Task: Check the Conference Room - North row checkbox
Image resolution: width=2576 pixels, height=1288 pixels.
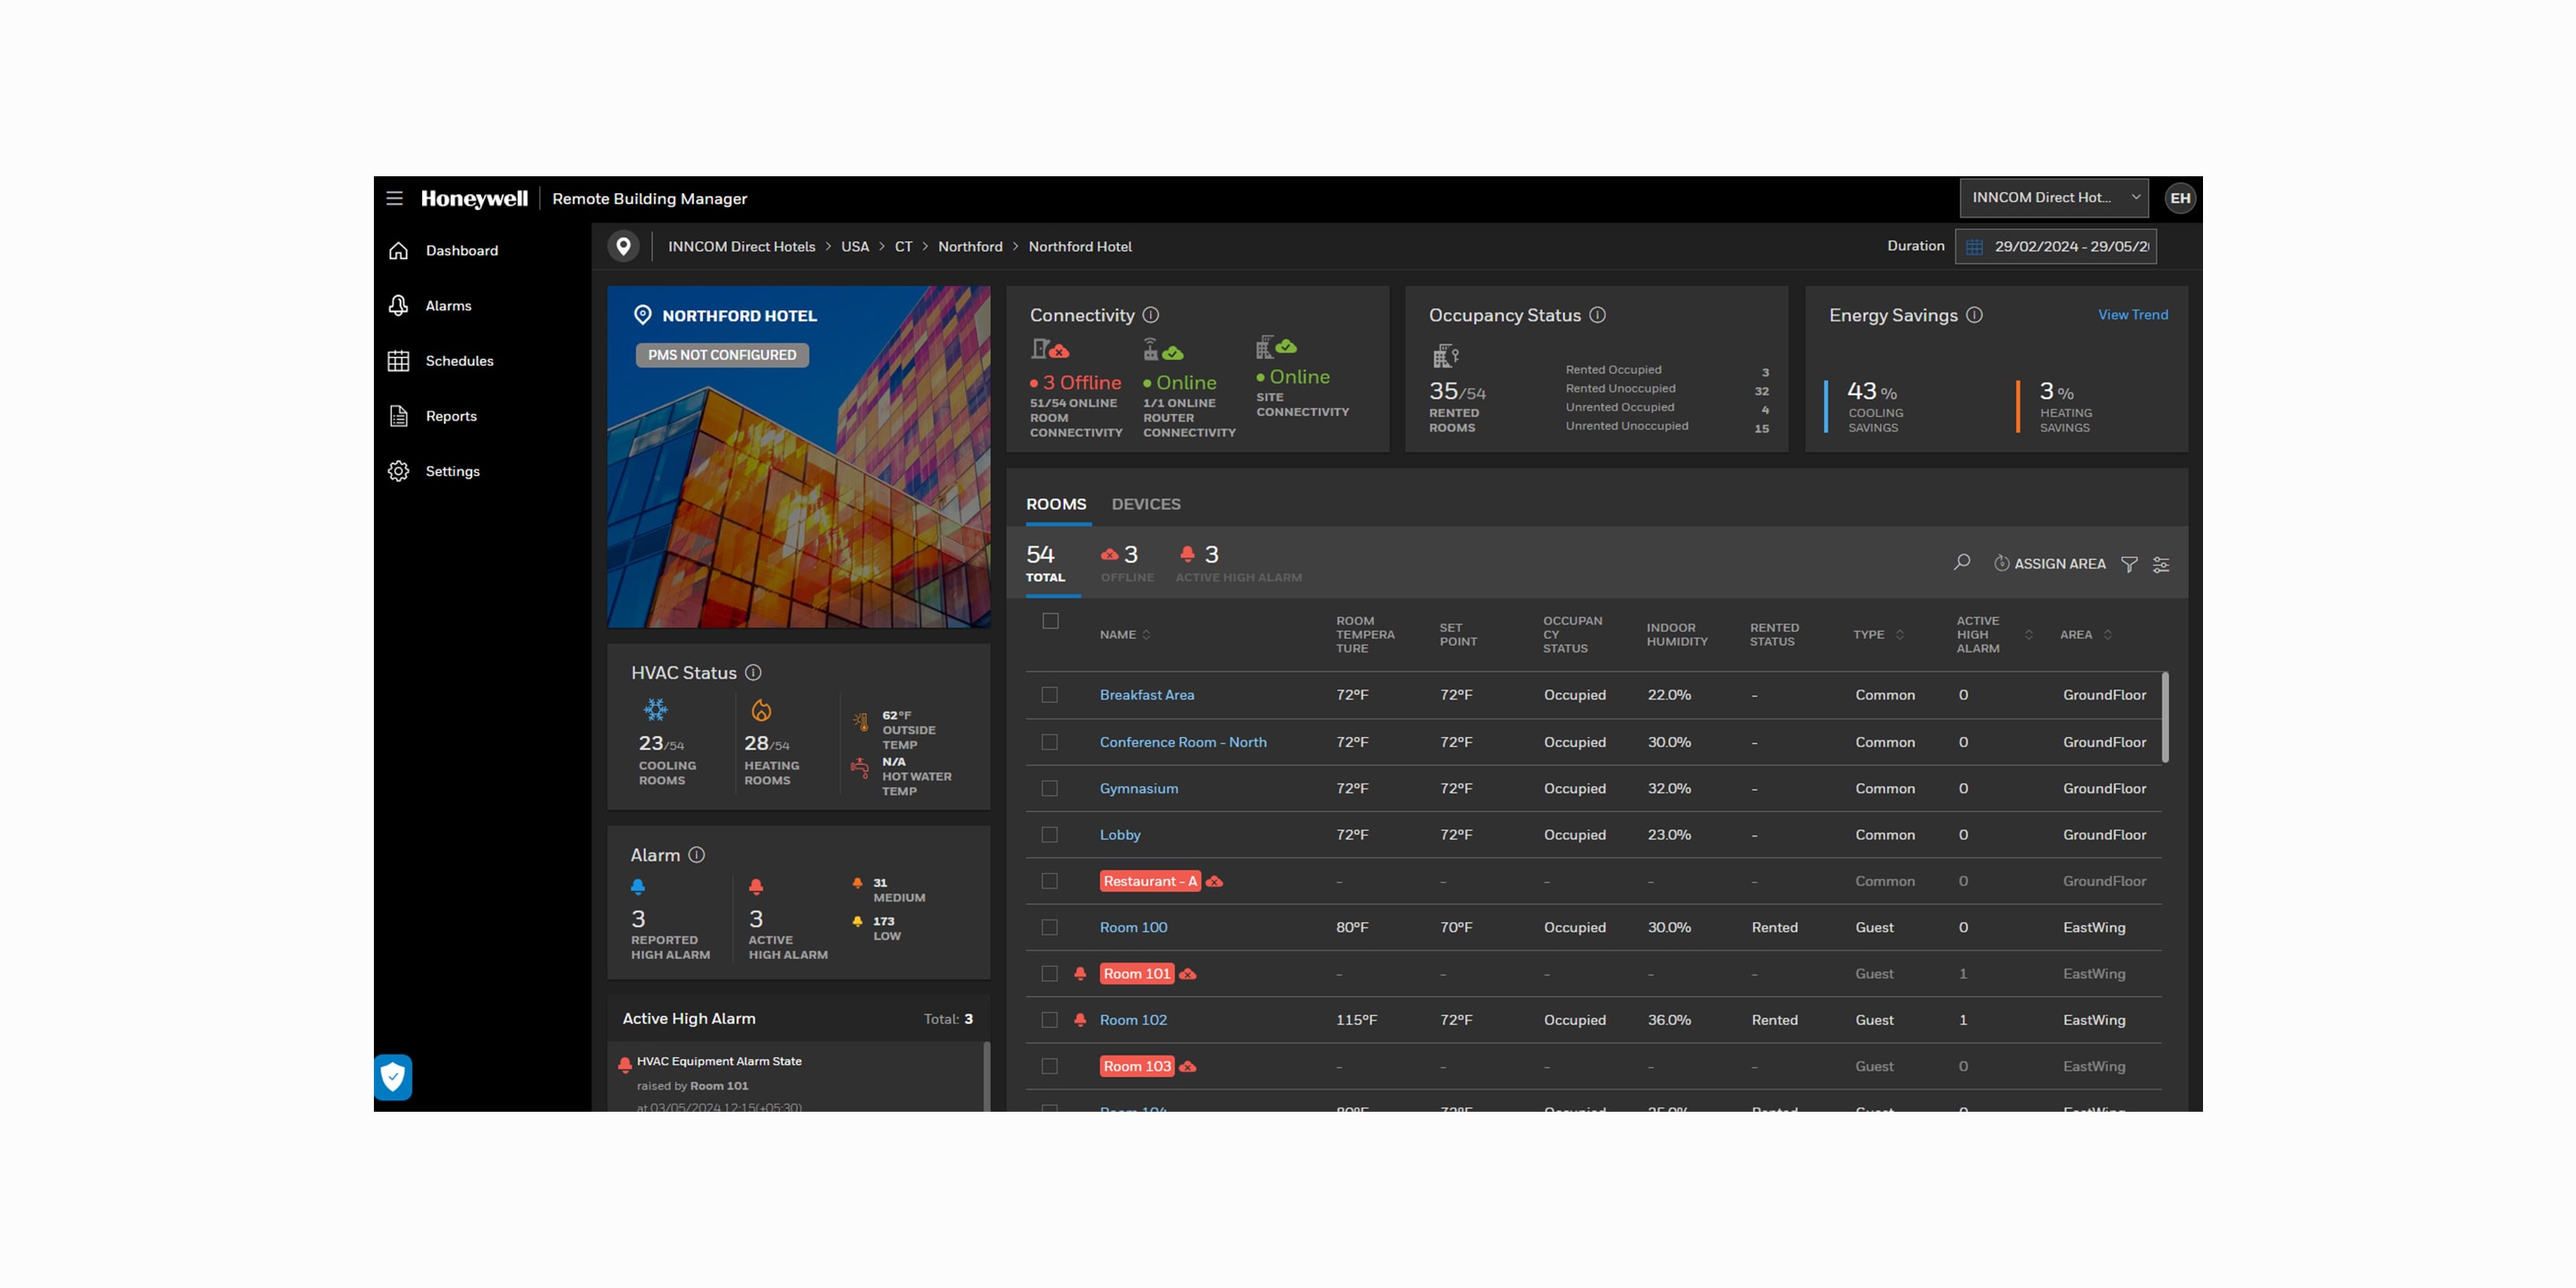Action: point(1049,742)
